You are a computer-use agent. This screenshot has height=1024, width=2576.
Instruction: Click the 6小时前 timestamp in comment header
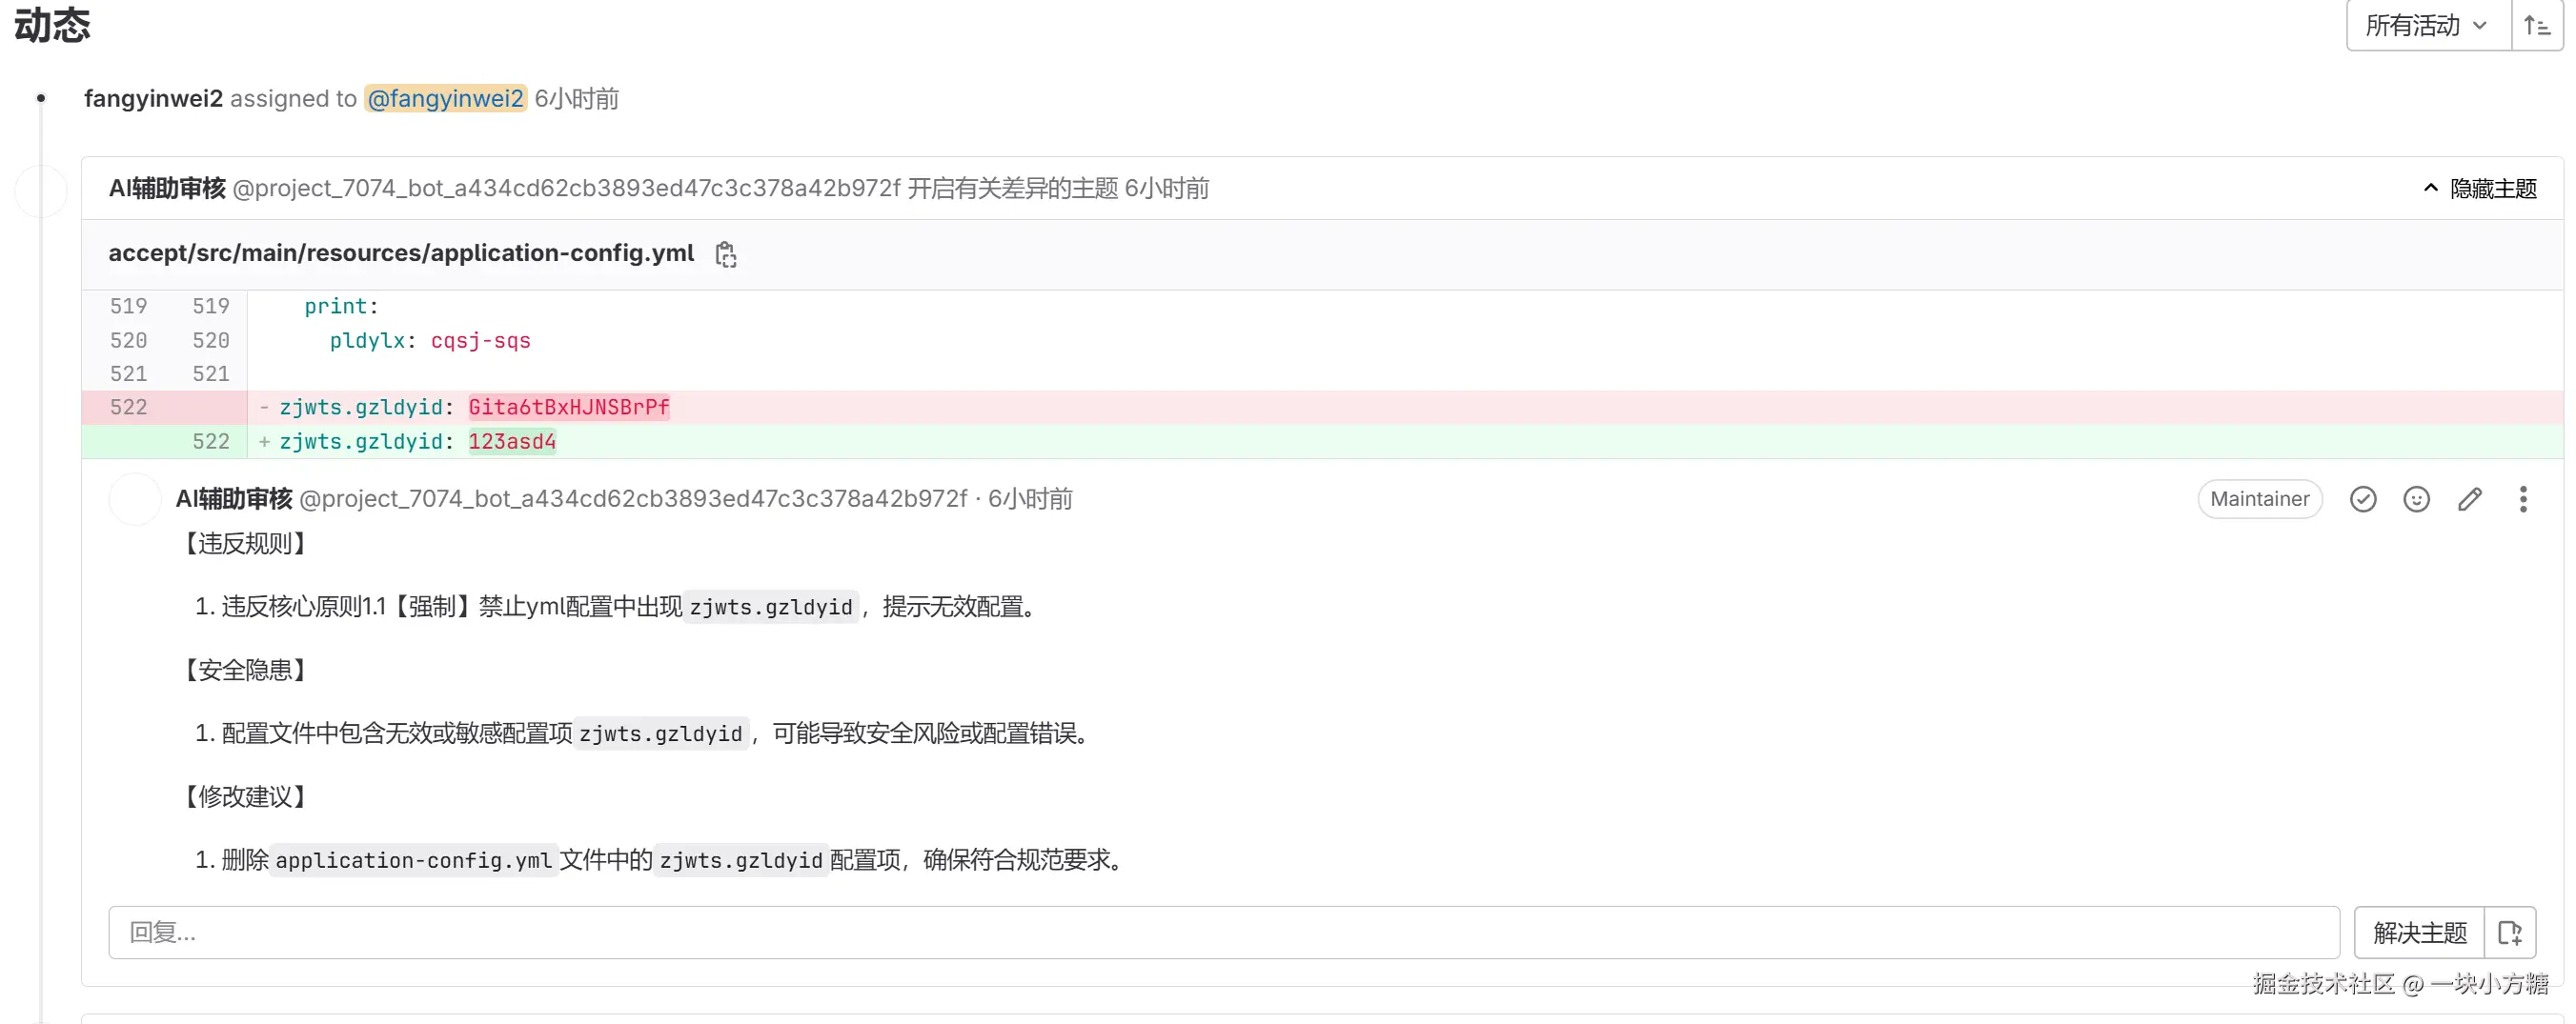click(x=1030, y=498)
